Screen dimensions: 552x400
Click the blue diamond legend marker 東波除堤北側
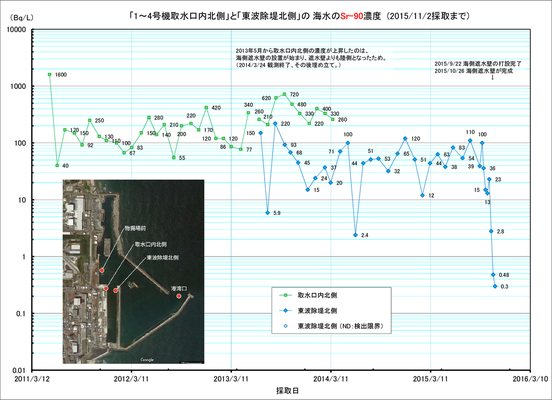[x=286, y=311]
